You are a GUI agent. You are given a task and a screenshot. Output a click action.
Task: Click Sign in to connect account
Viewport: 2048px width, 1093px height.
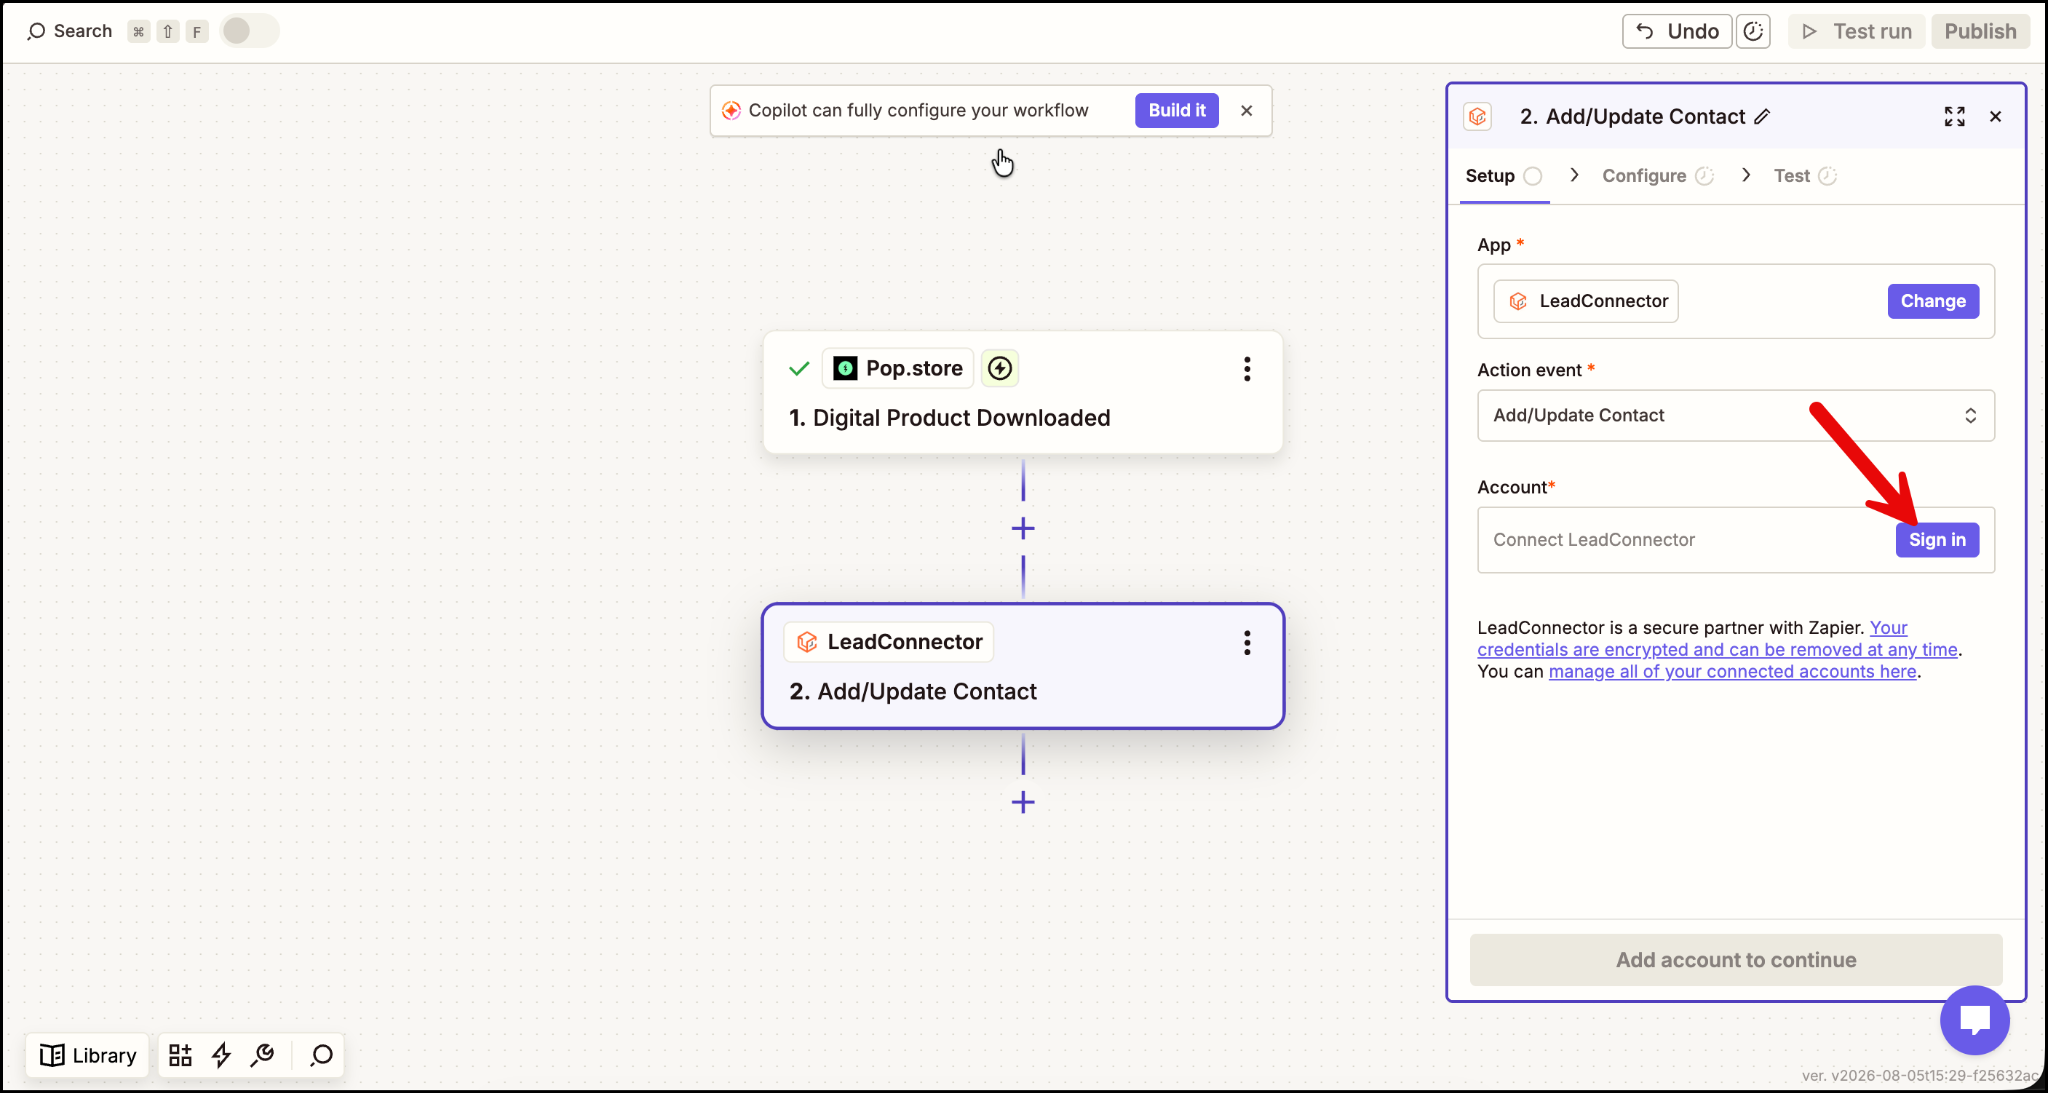(x=1936, y=540)
